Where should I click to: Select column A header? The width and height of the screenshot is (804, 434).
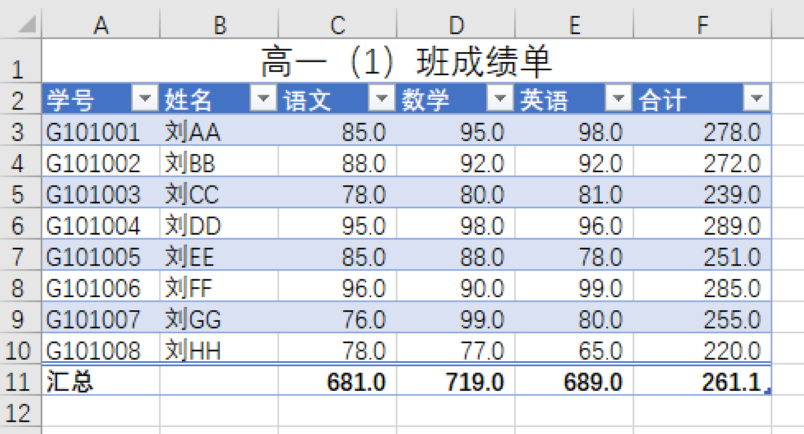click(x=101, y=24)
